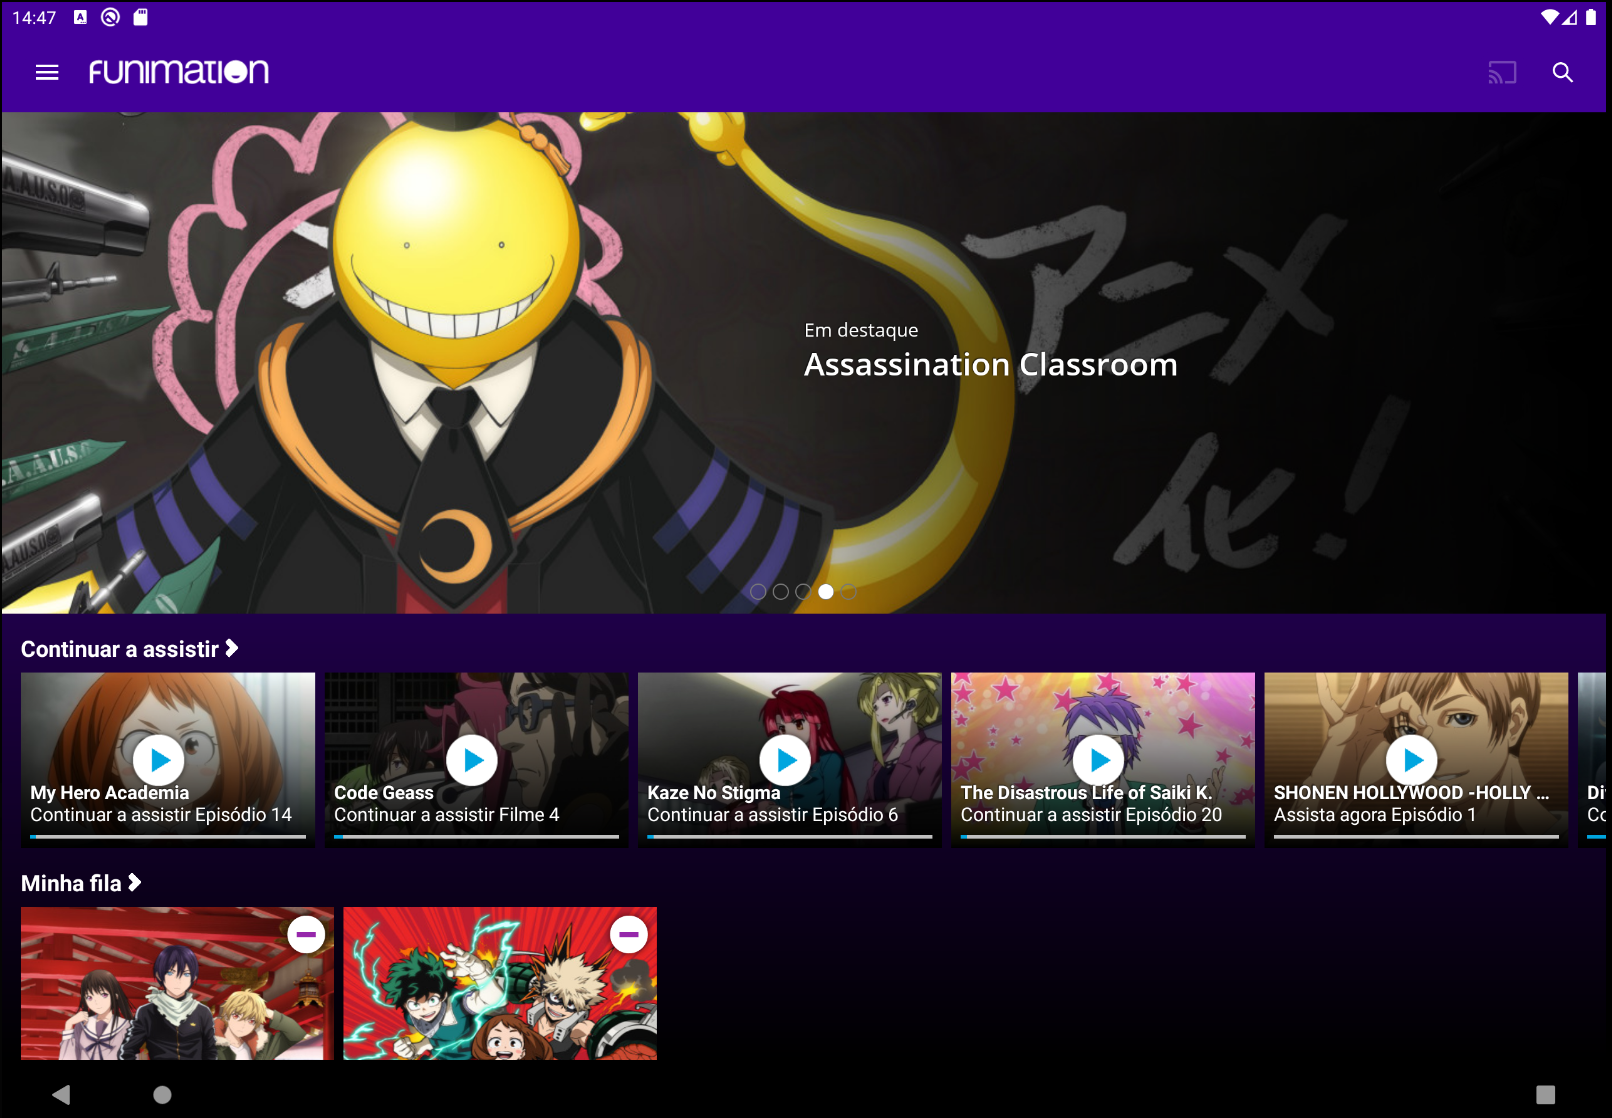Open the Assassination Classroom featured title

(x=991, y=365)
